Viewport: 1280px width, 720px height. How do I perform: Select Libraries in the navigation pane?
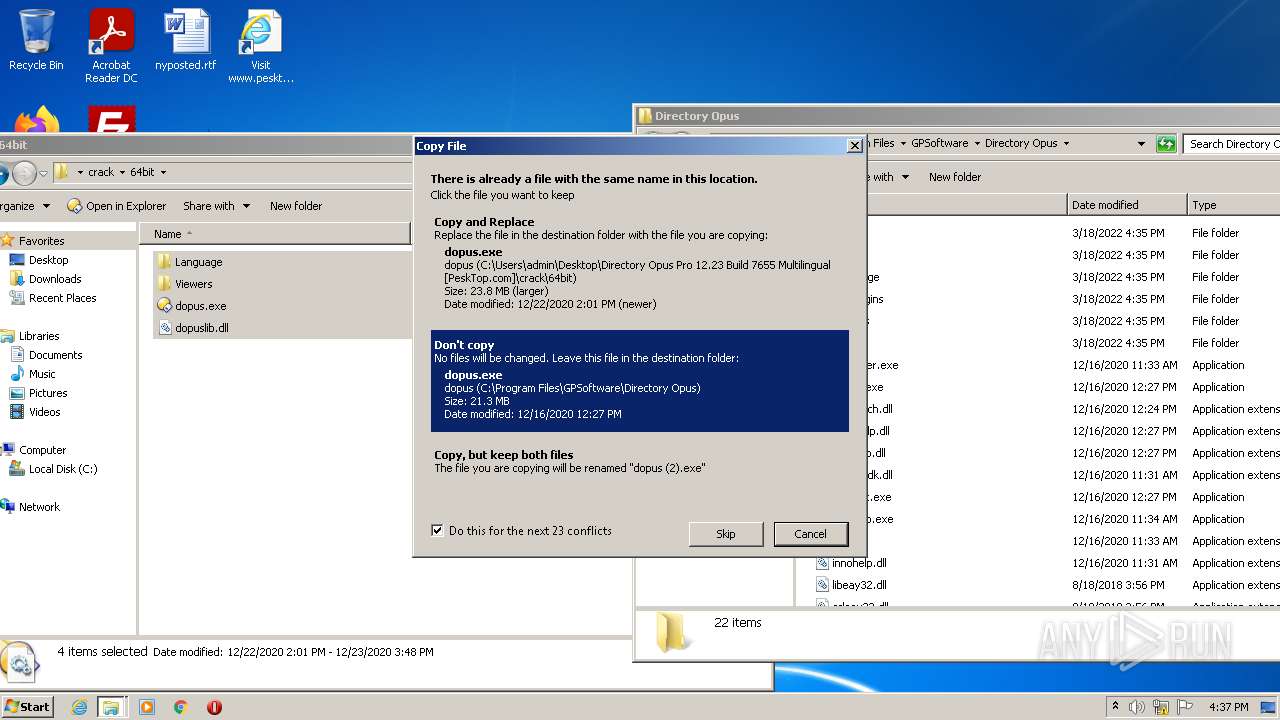pyautogui.click(x=39, y=336)
